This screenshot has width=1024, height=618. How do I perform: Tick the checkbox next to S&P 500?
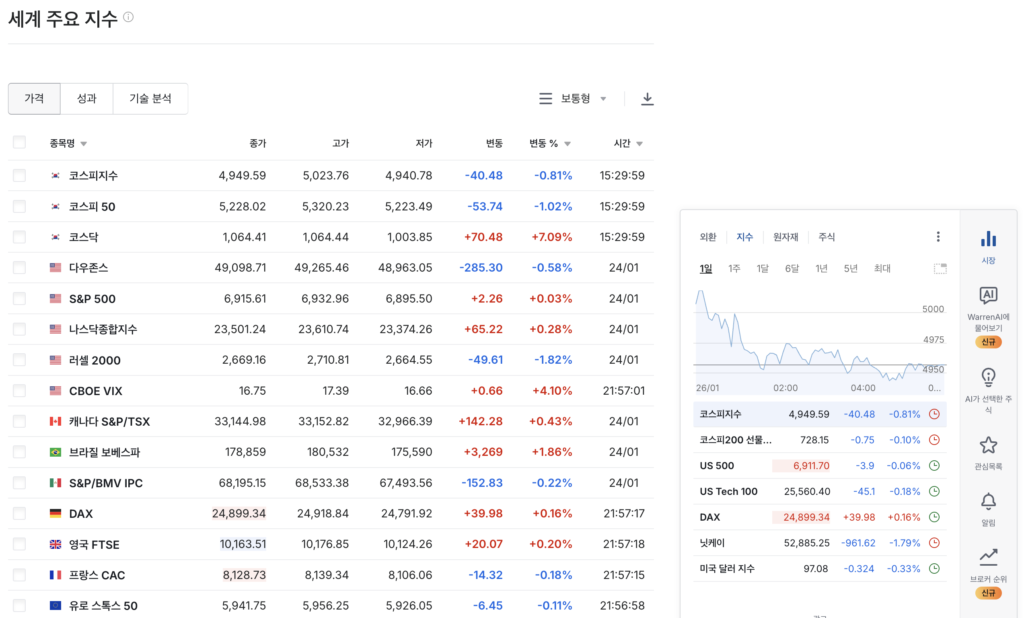pyautogui.click(x=19, y=298)
